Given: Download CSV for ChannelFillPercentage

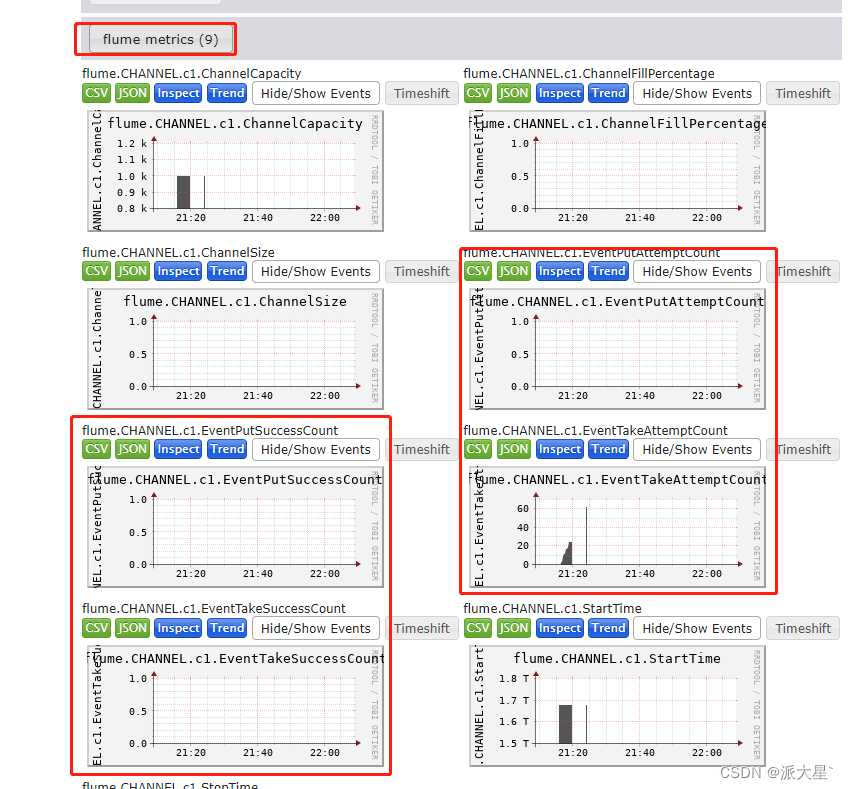Looking at the screenshot, I should pyautogui.click(x=478, y=93).
